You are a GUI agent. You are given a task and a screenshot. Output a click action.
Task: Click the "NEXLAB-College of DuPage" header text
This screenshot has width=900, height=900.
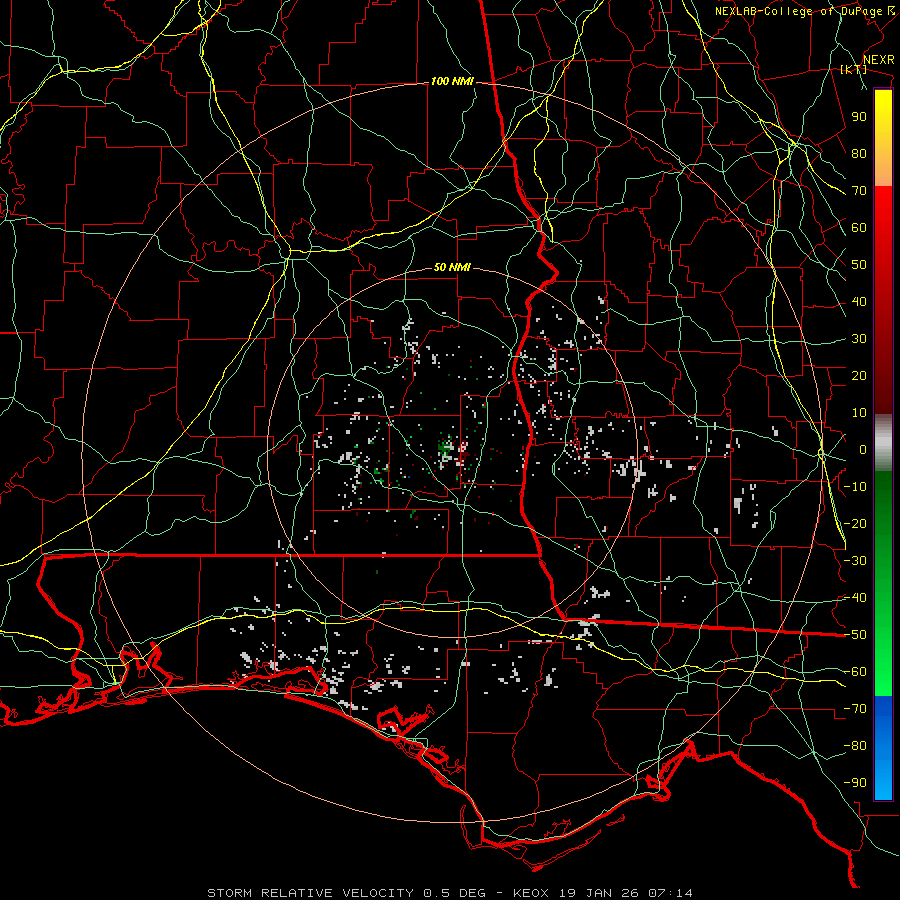click(x=798, y=11)
